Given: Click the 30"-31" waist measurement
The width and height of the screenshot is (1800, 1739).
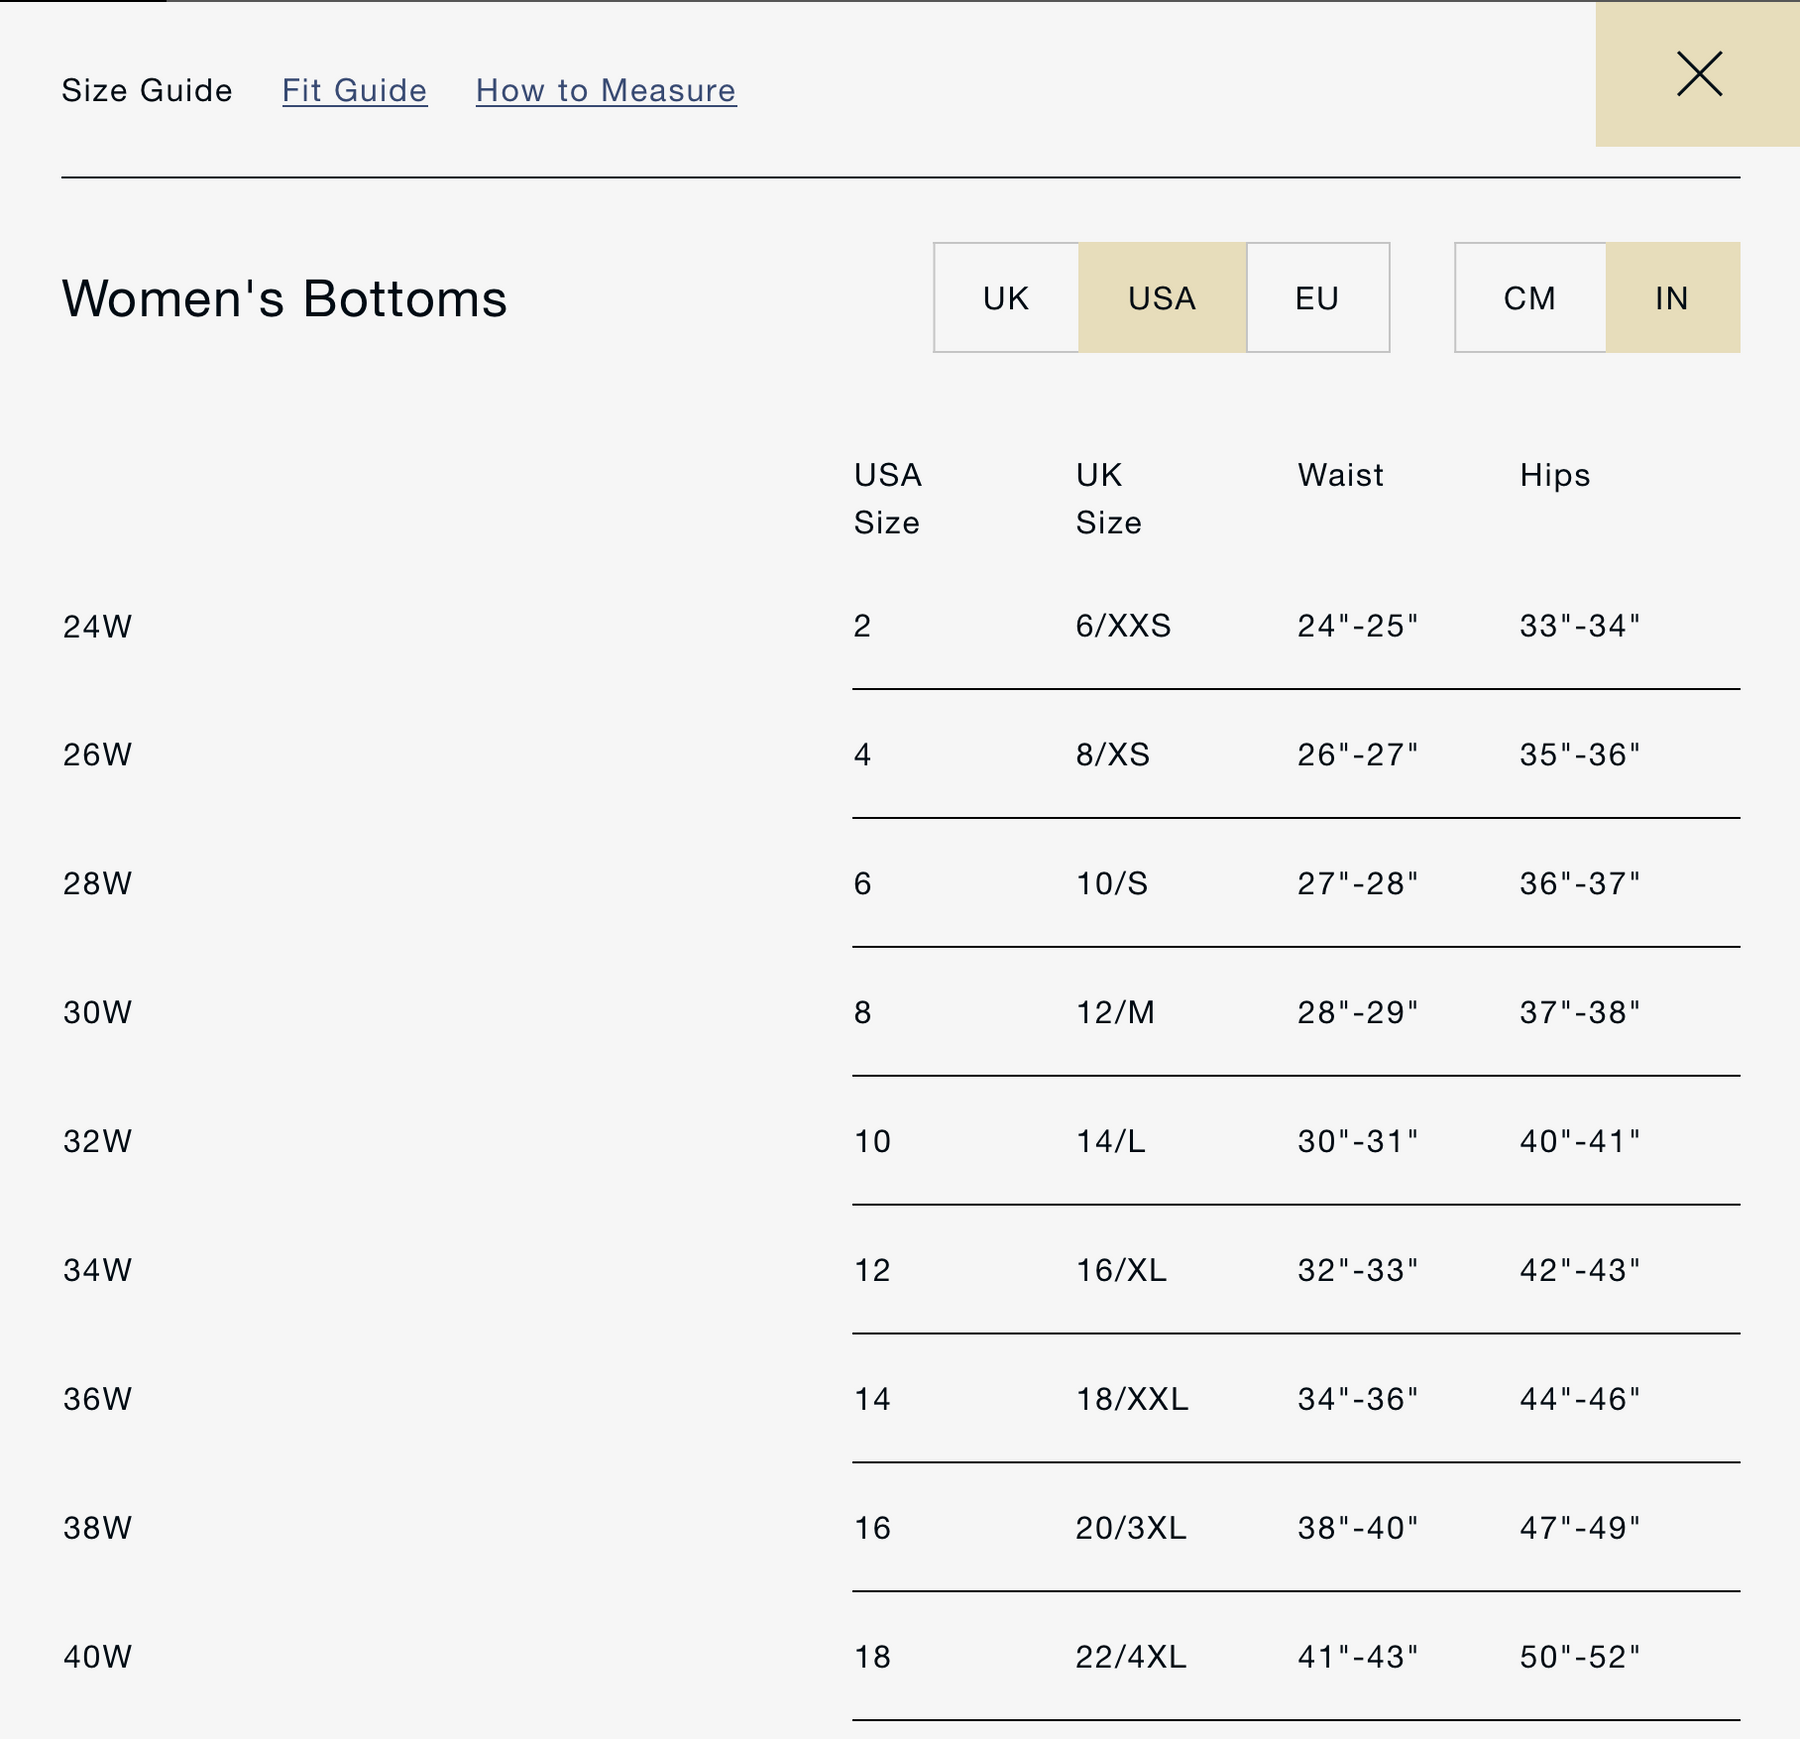Looking at the screenshot, I should 1357,1141.
